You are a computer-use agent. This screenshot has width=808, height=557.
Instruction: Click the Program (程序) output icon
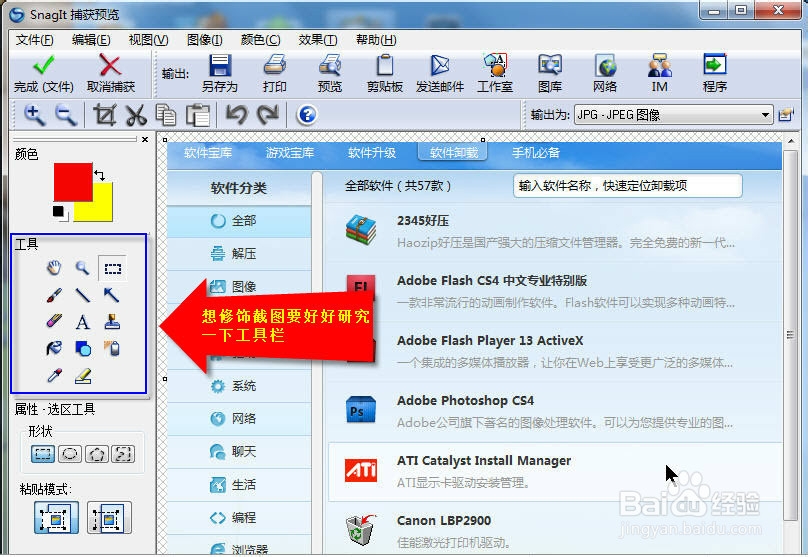[715, 65]
